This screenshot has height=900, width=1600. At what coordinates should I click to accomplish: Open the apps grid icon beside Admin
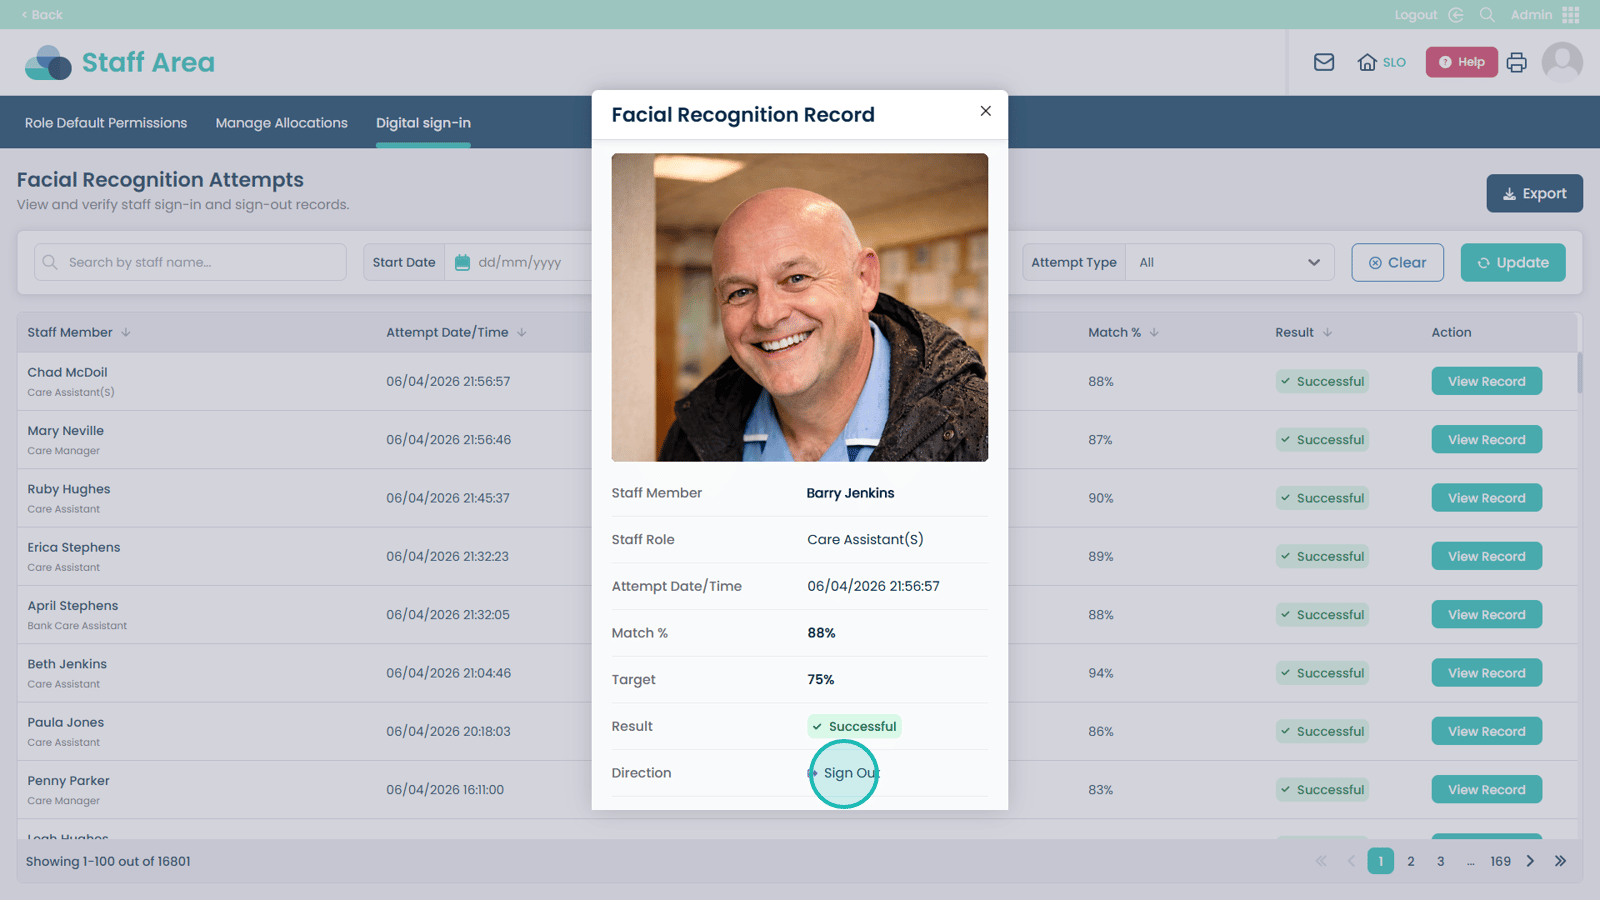(1571, 15)
